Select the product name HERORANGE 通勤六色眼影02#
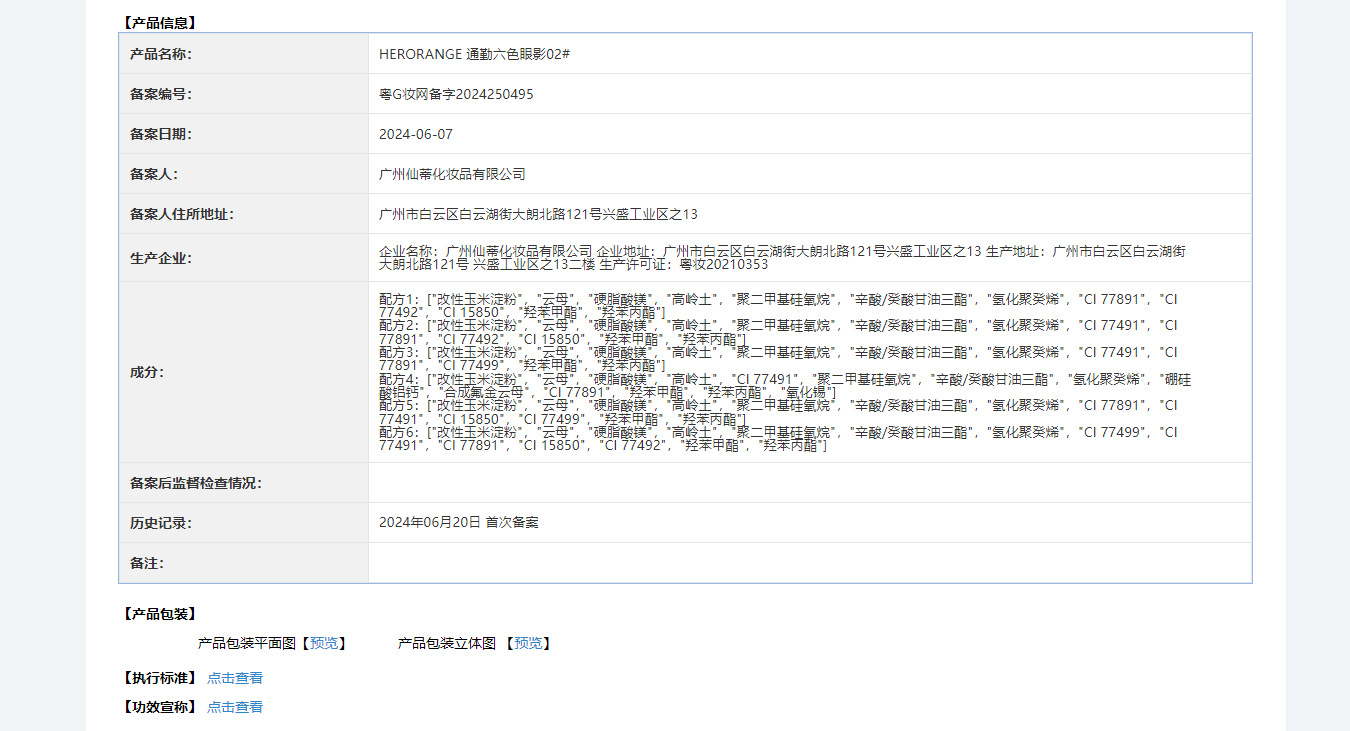The width and height of the screenshot is (1350, 731). click(x=474, y=54)
